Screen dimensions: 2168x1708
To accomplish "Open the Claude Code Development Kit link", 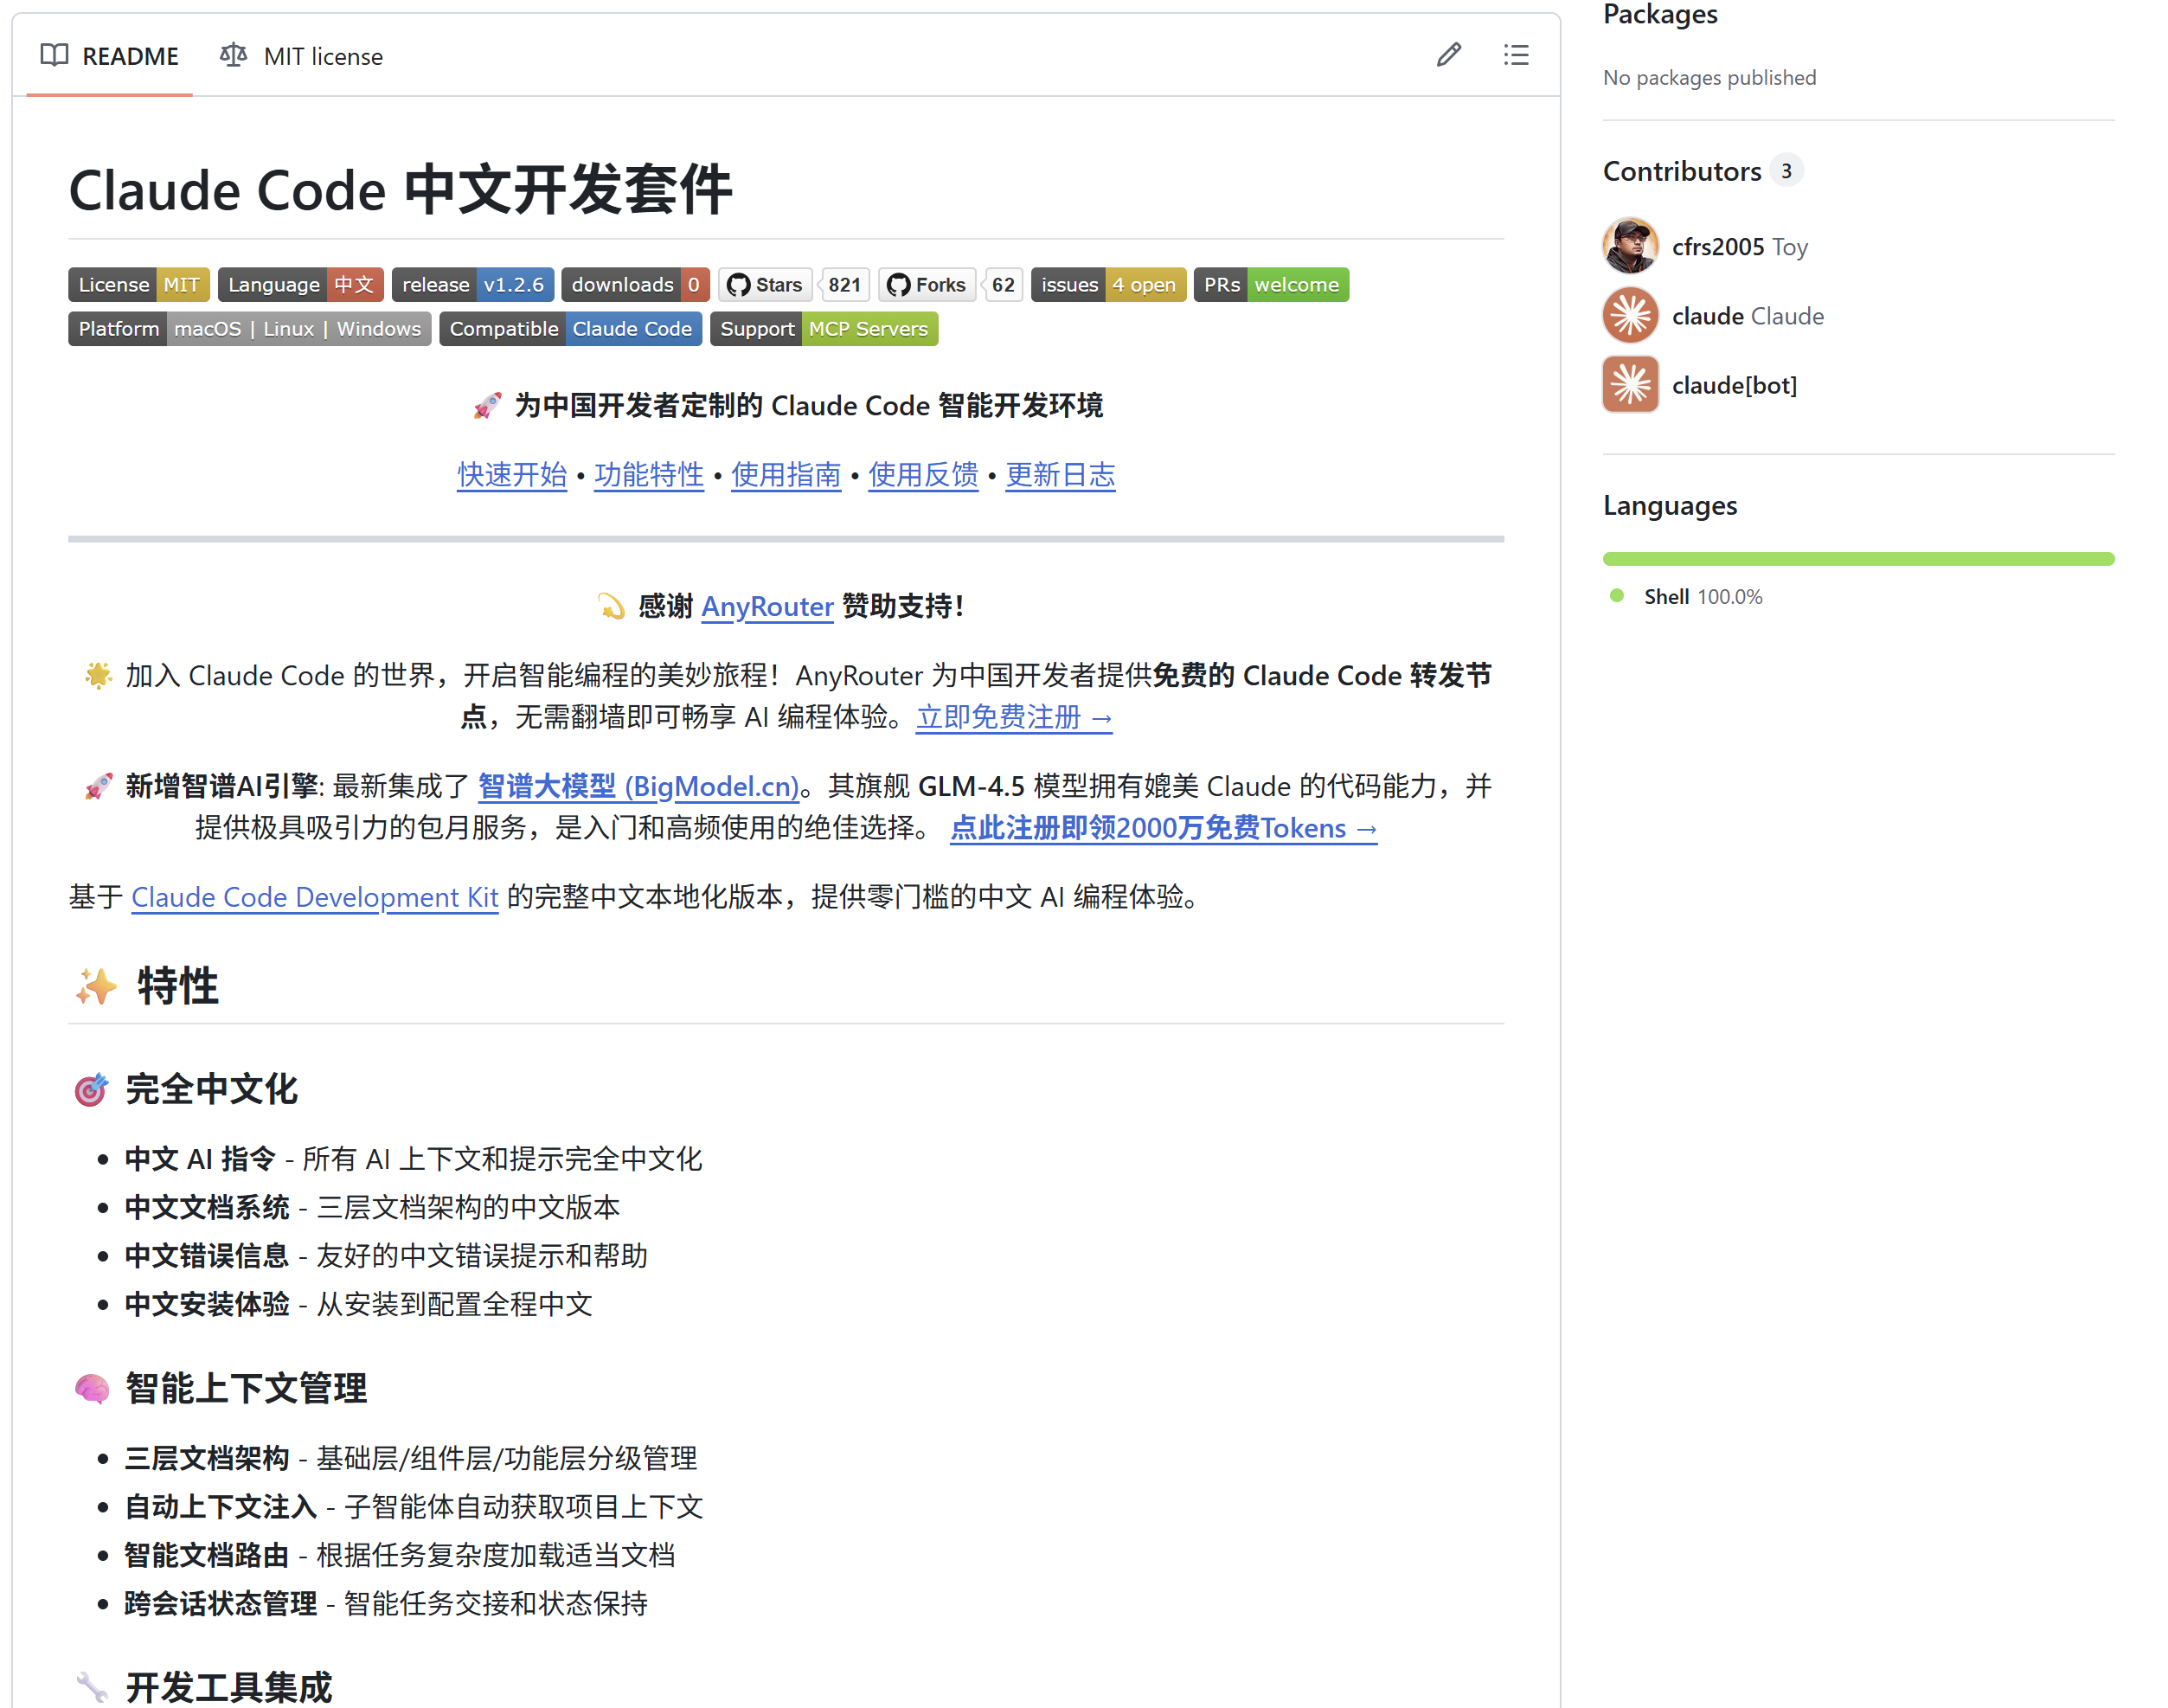I will [314, 897].
